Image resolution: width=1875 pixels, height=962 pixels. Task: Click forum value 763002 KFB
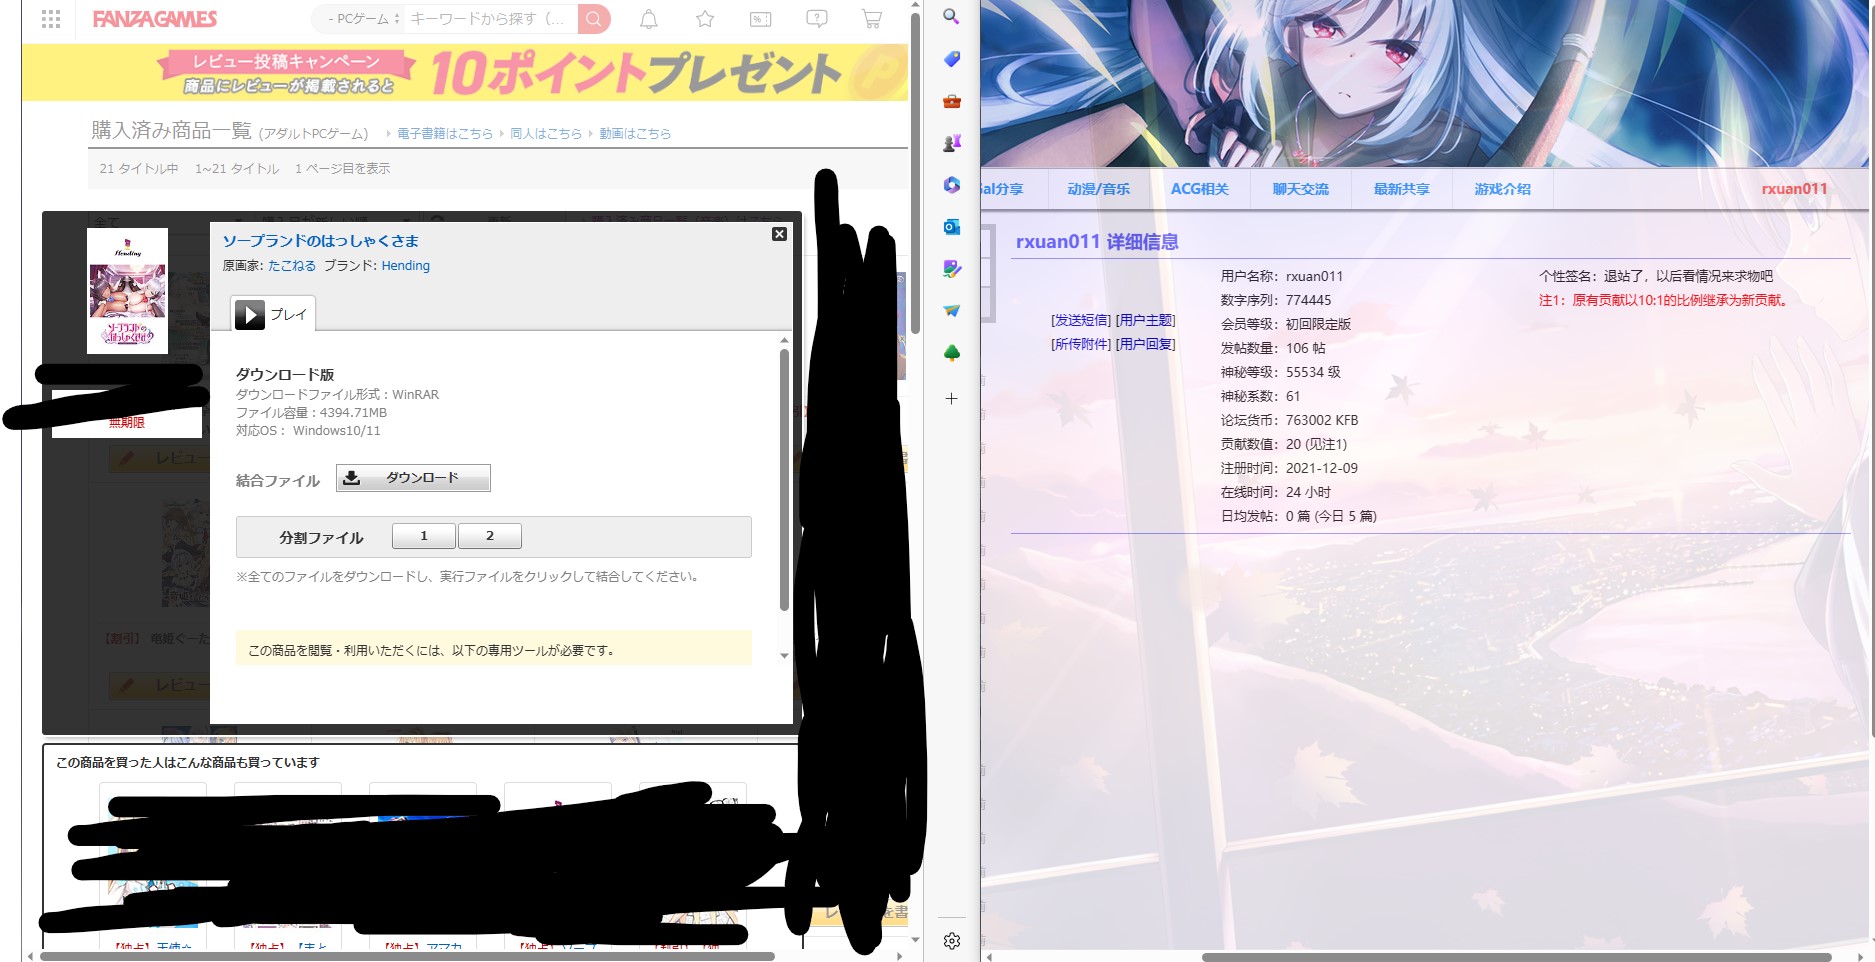pyautogui.click(x=1322, y=420)
